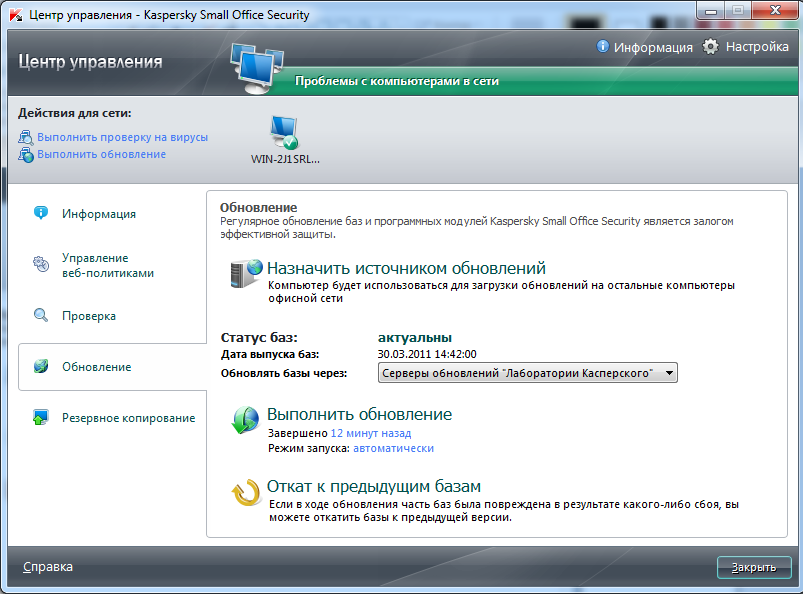Click the update icon next to the Выполнить обновление network action
Image resolution: width=803 pixels, height=594 pixels.
pos(26,155)
